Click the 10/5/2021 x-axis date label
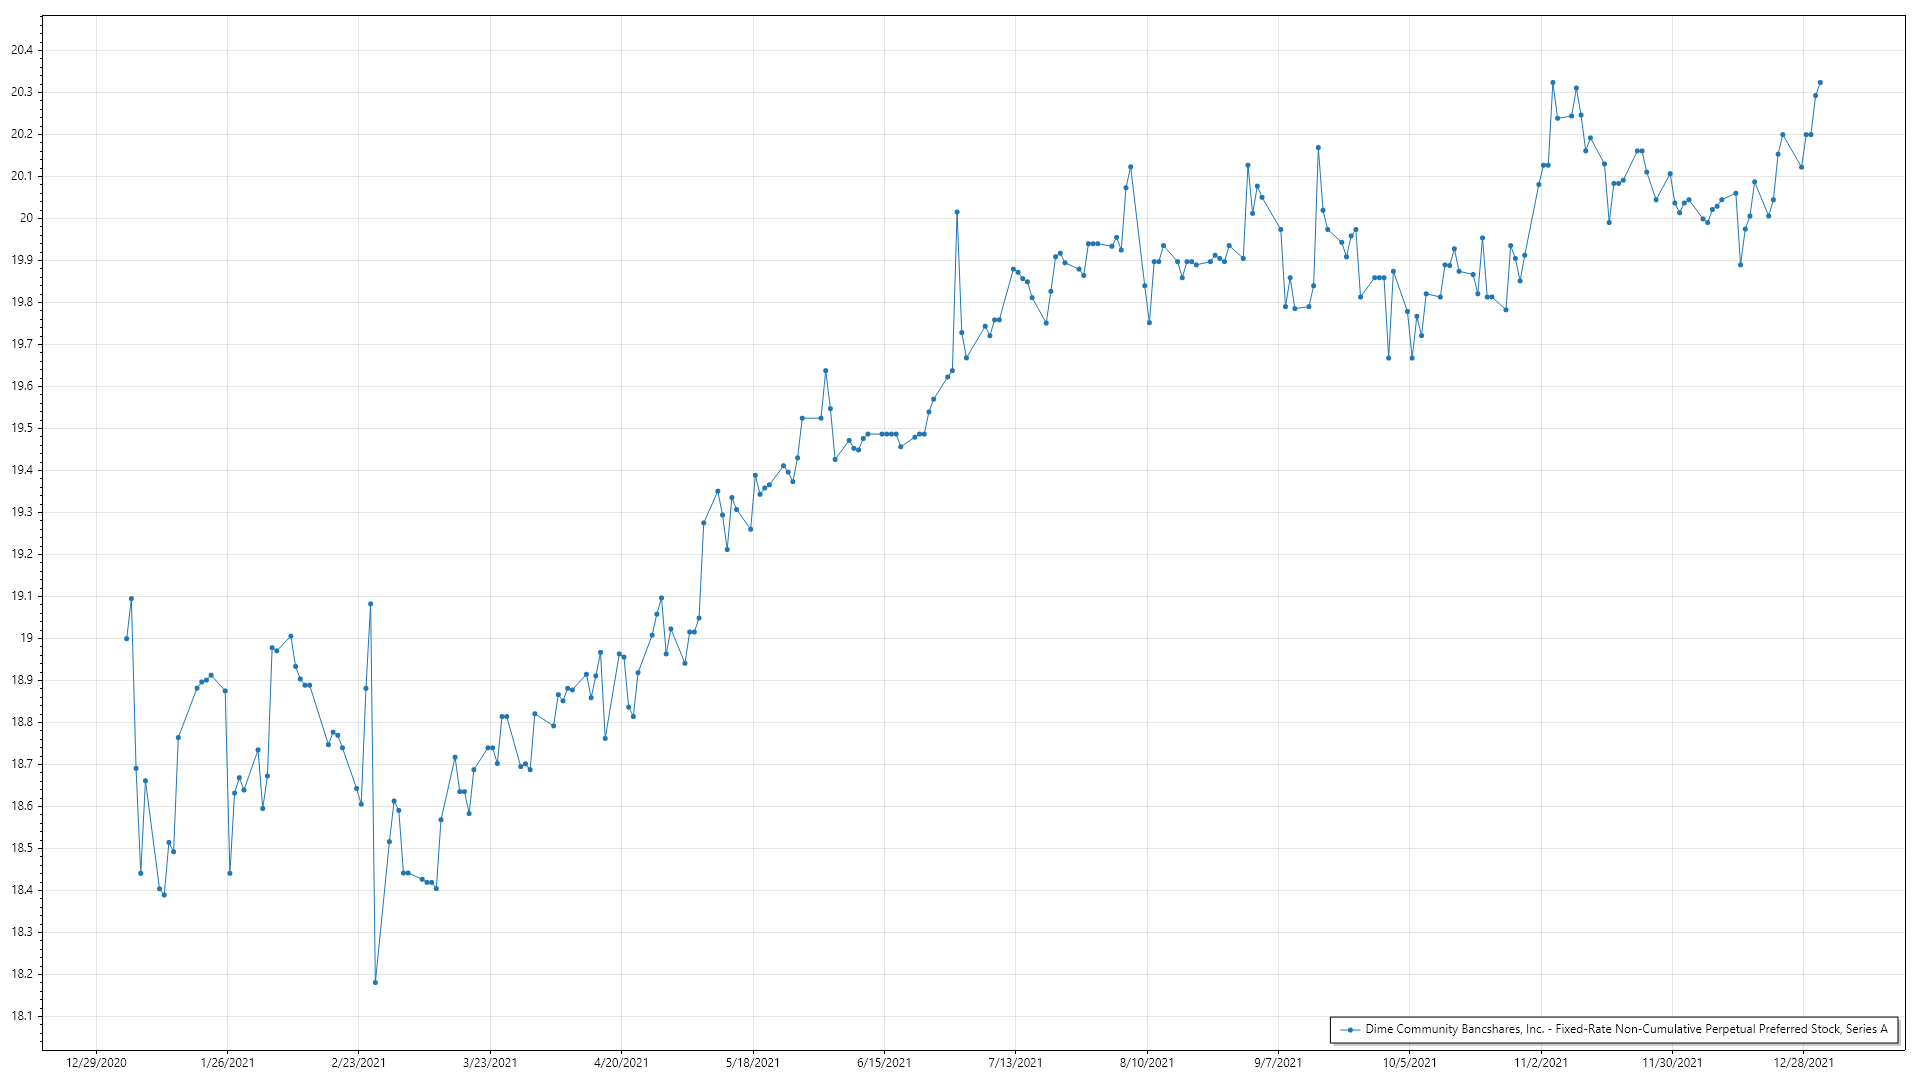The image size is (1920, 1080). tap(1410, 1062)
